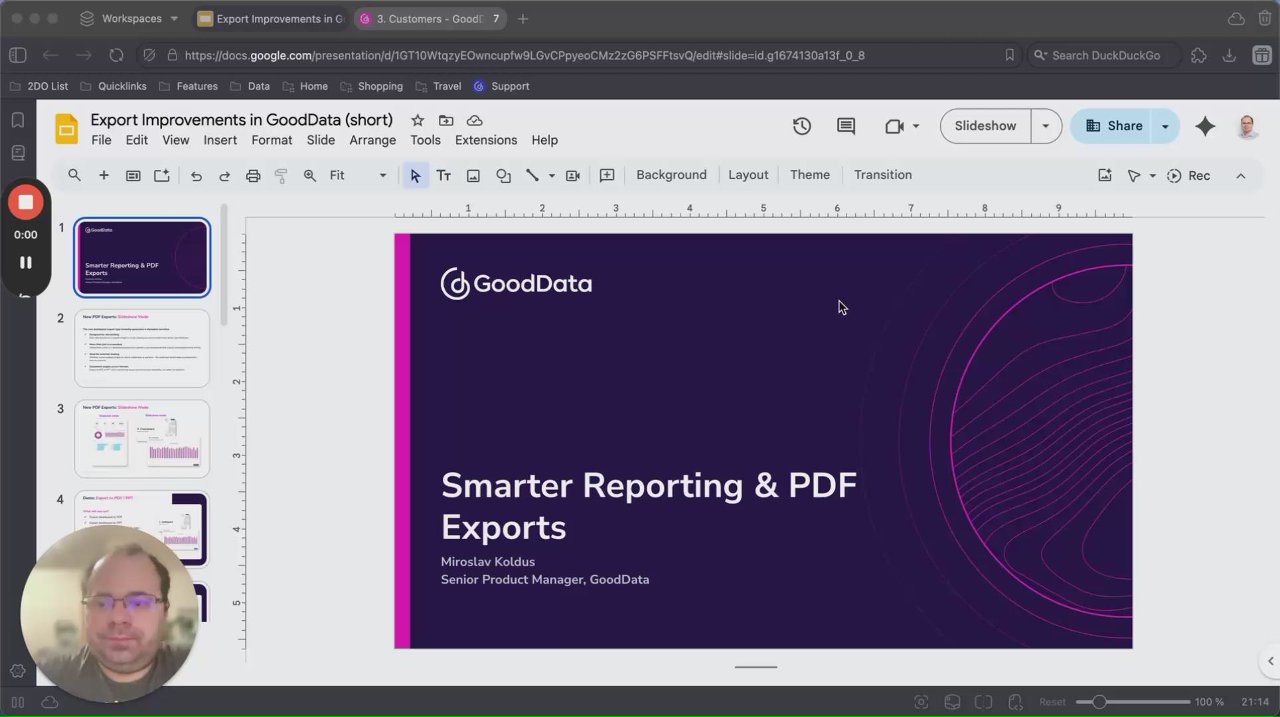
Task: Move the document to folder icon
Action: [x=446, y=120]
